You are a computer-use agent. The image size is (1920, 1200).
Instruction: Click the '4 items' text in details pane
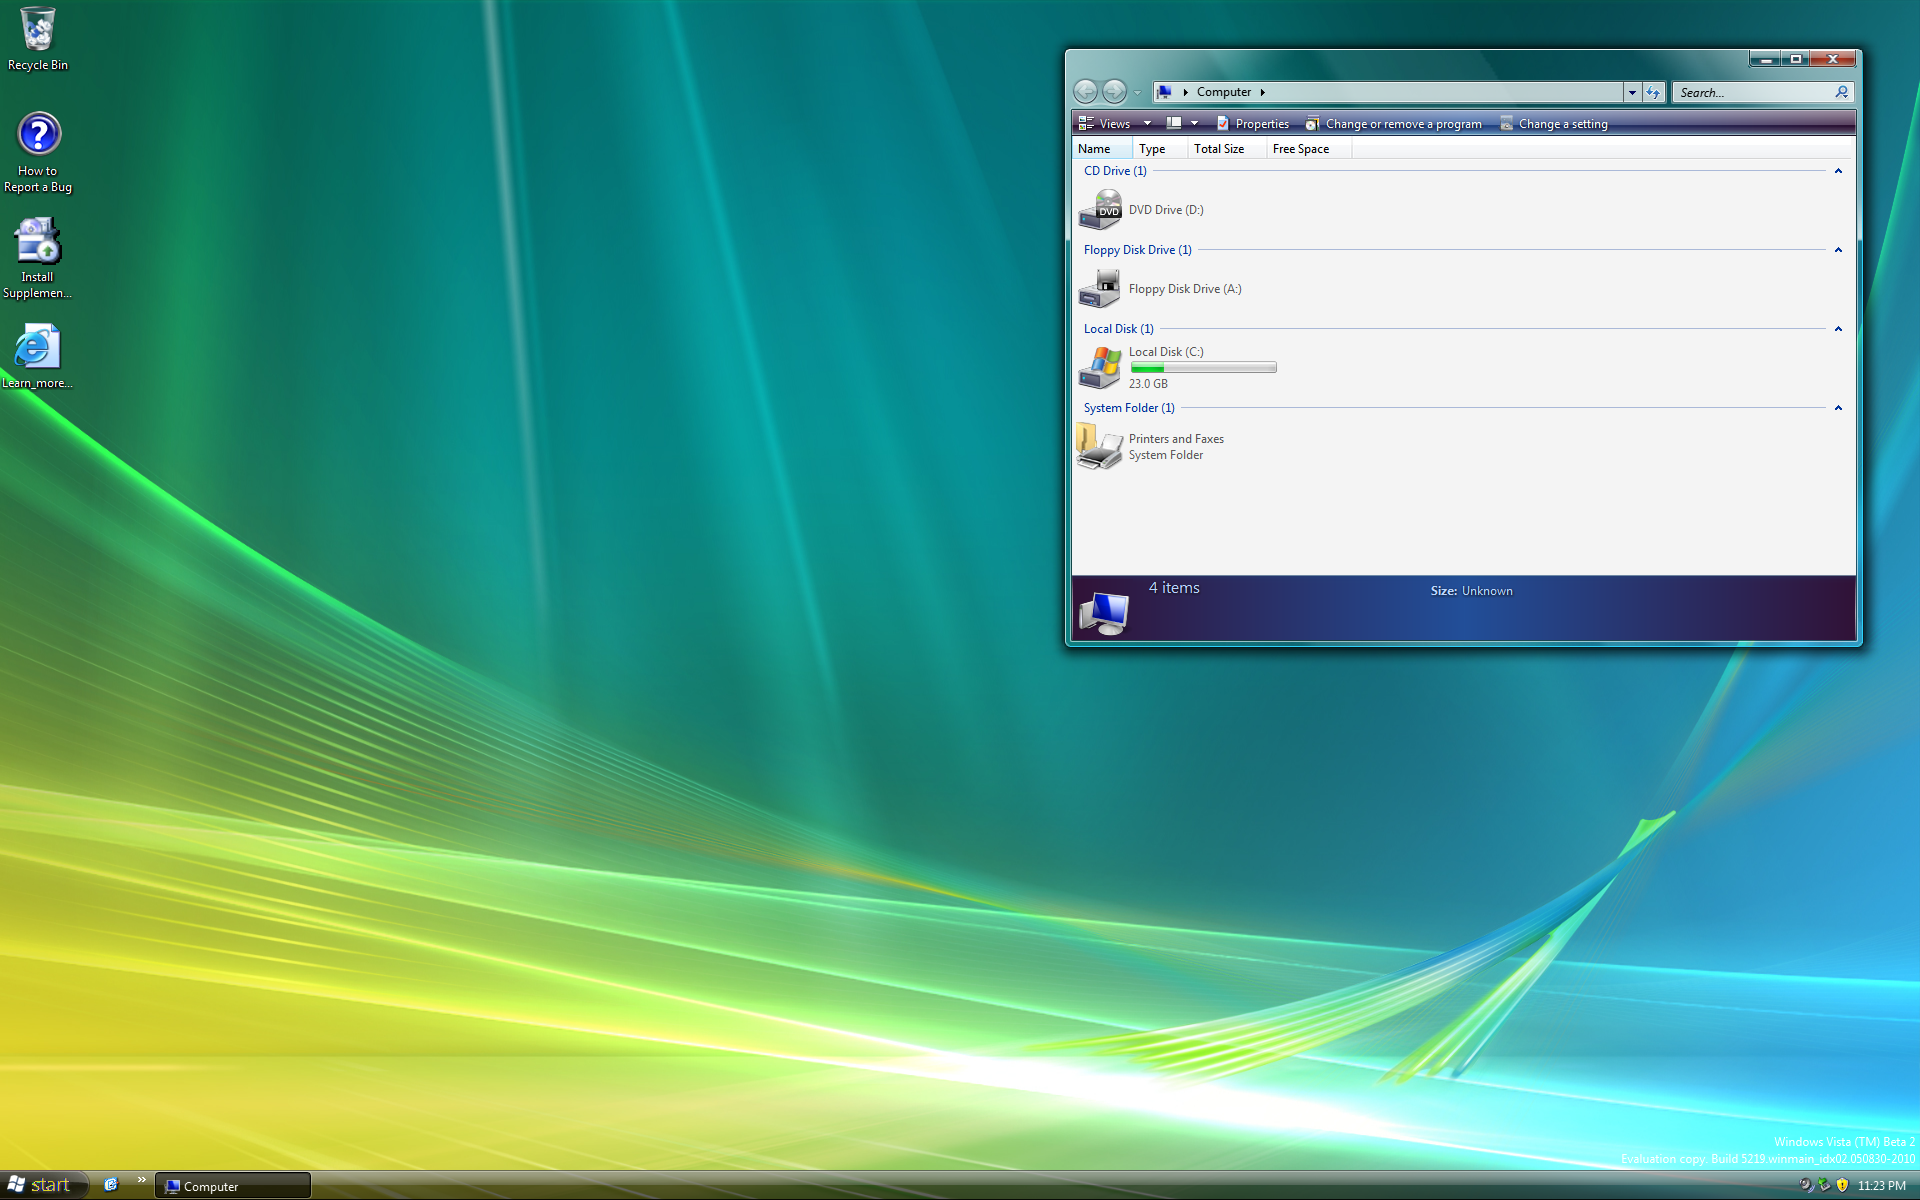pyautogui.click(x=1174, y=588)
